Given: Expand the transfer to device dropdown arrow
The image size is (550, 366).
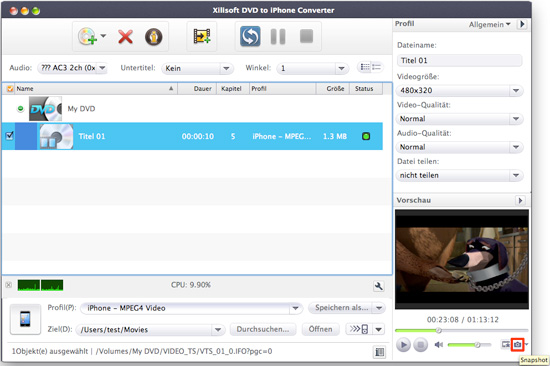Looking at the screenshot, I should pyautogui.click(x=379, y=330).
